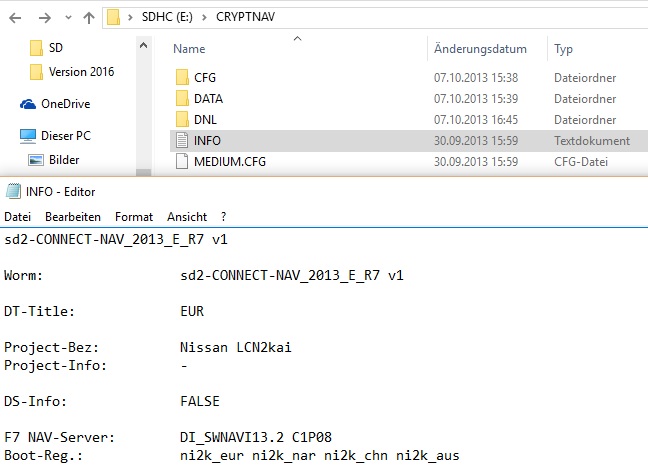Click the Project-Info: label
This screenshot has width=648, height=476.
click(55, 366)
